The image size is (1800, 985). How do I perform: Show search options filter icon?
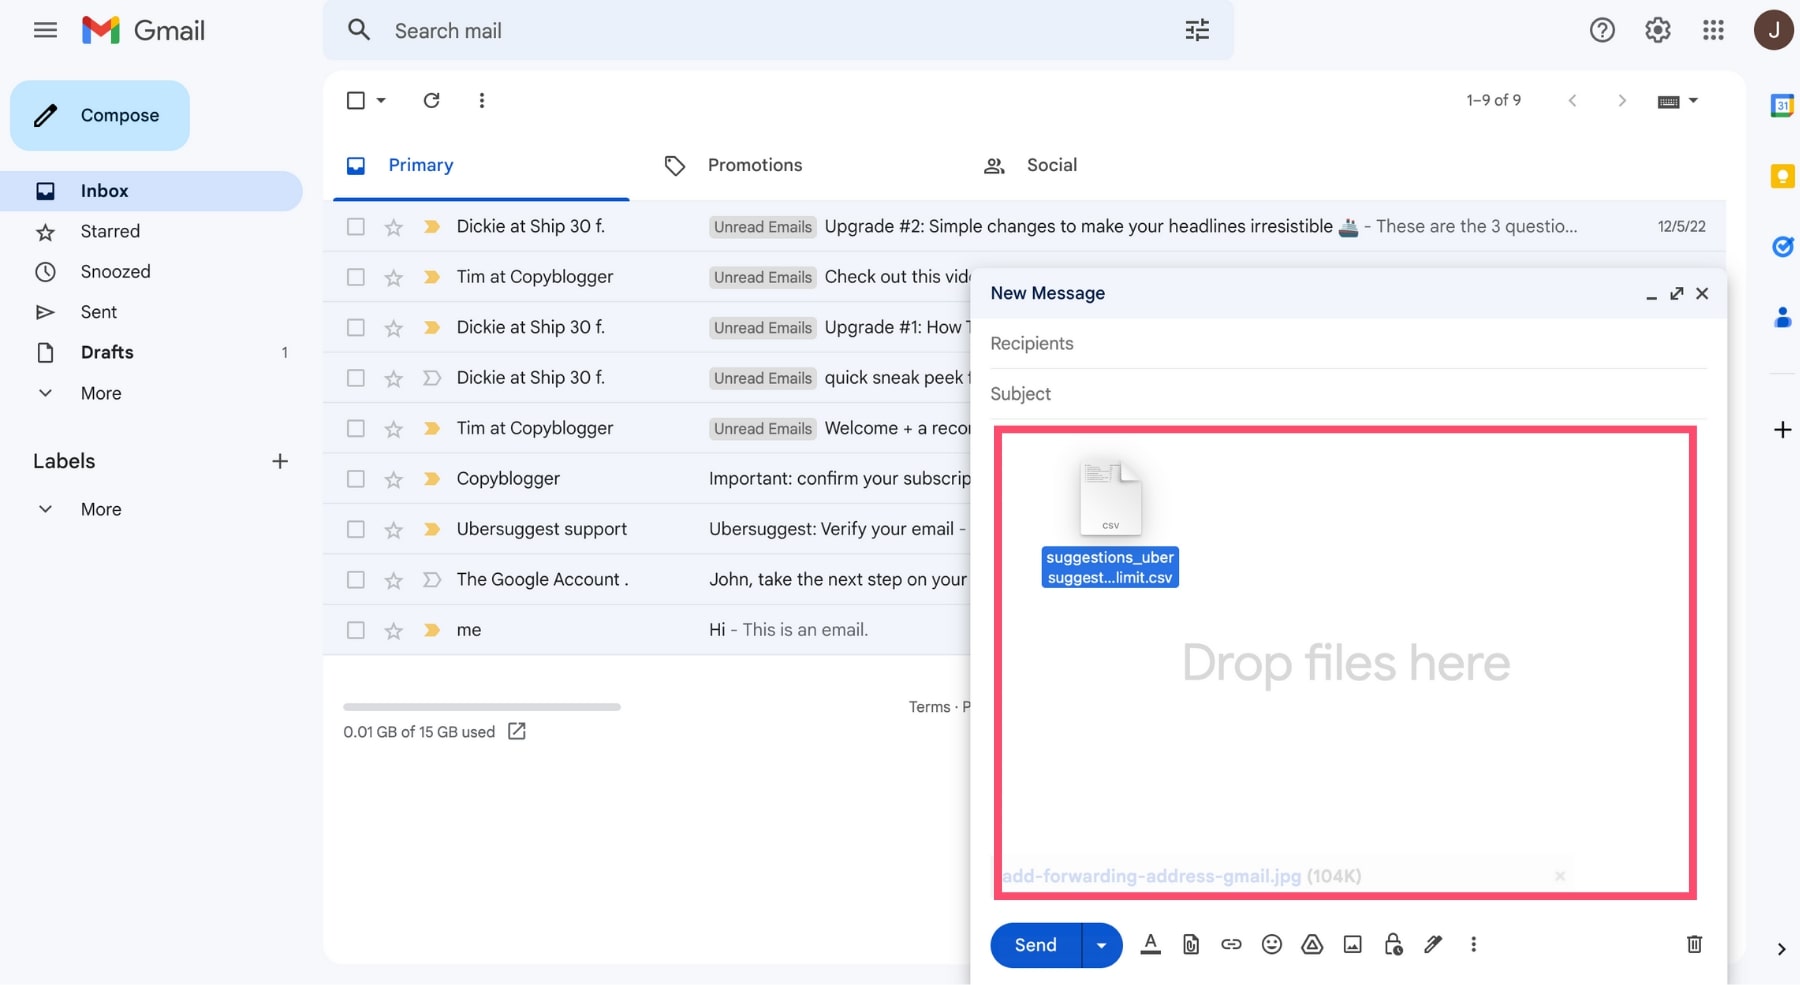(1197, 30)
